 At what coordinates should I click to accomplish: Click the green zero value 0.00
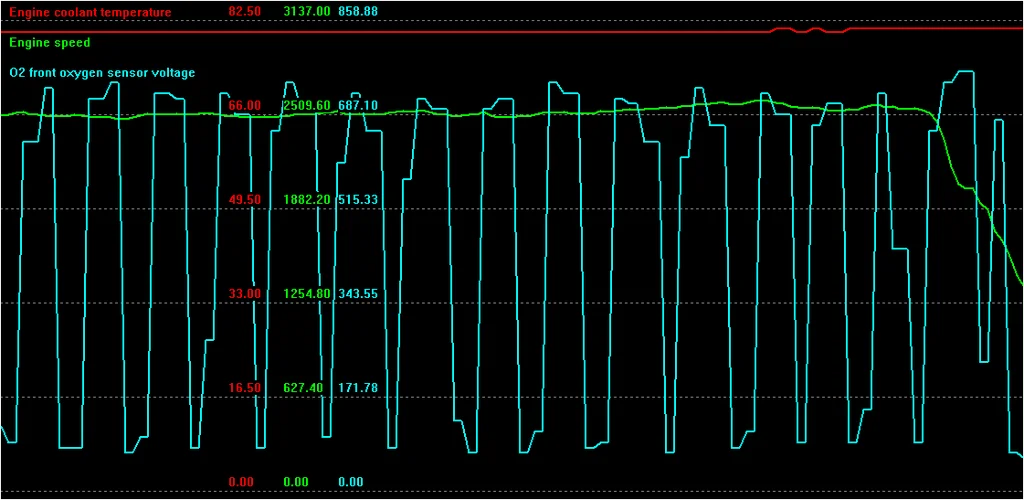coord(296,482)
